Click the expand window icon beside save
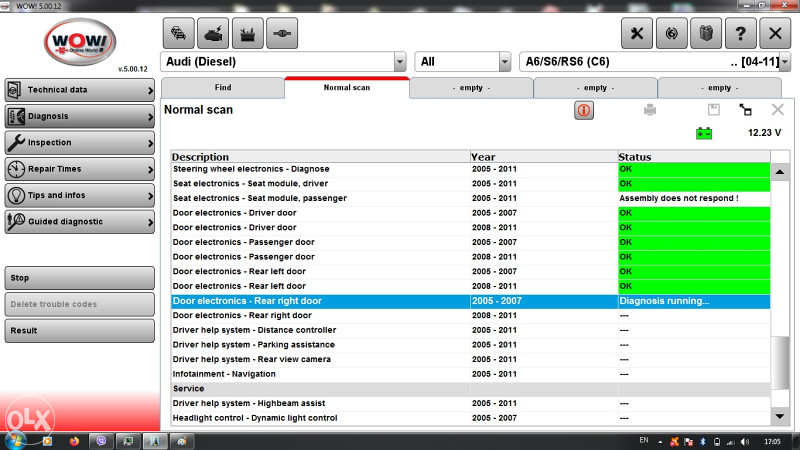 745,110
